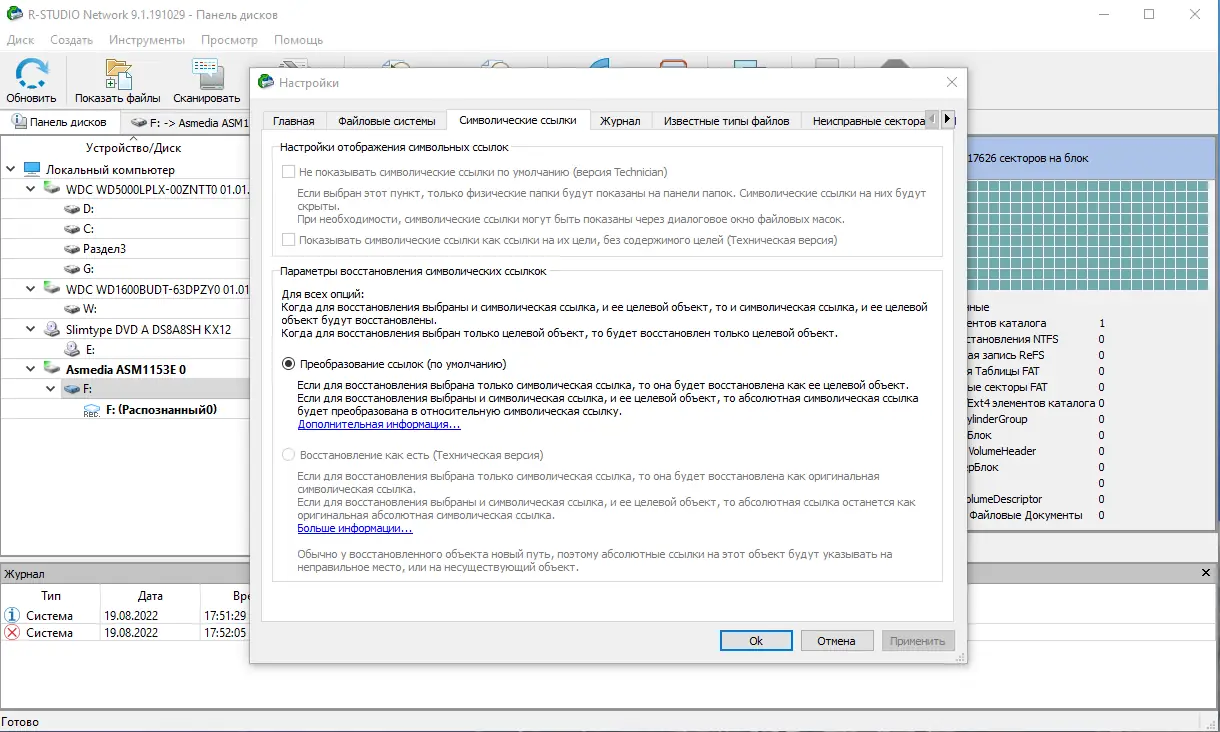Click the Ok button
The width and height of the screenshot is (1220, 732).
(756, 641)
